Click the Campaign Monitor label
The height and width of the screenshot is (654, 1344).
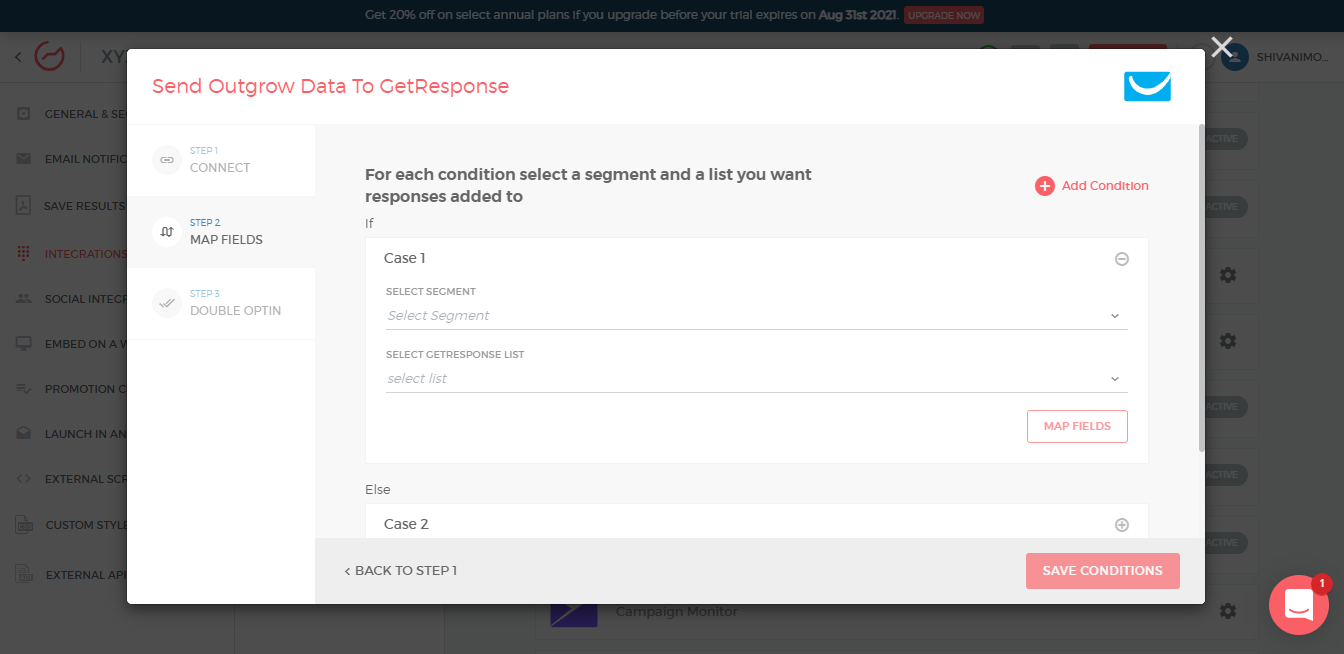point(676,612)
